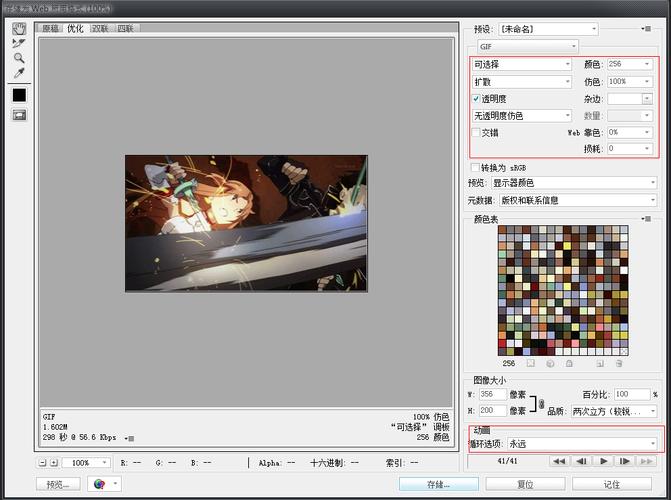Screen dimensions: 671x500
Task: Open the 预设 preset dropdown
Action: [548, 29]
